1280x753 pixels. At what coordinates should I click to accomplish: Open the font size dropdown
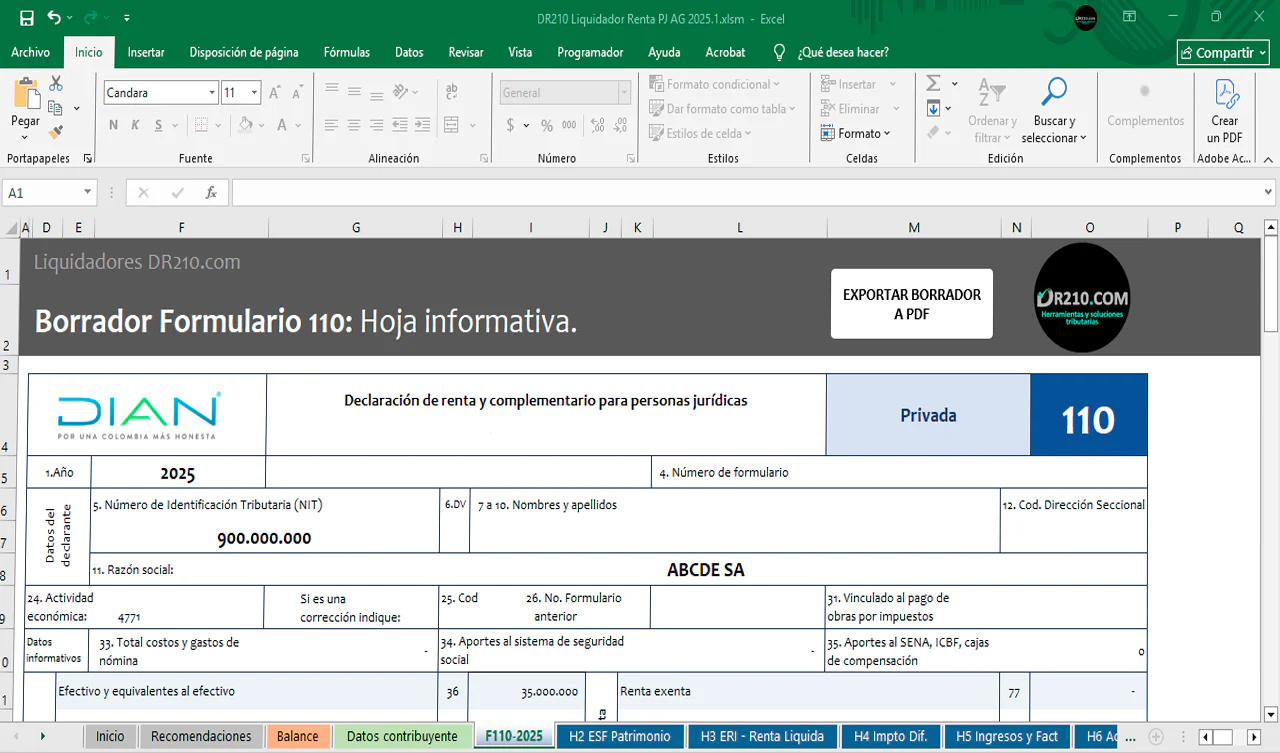click(254, 93)
